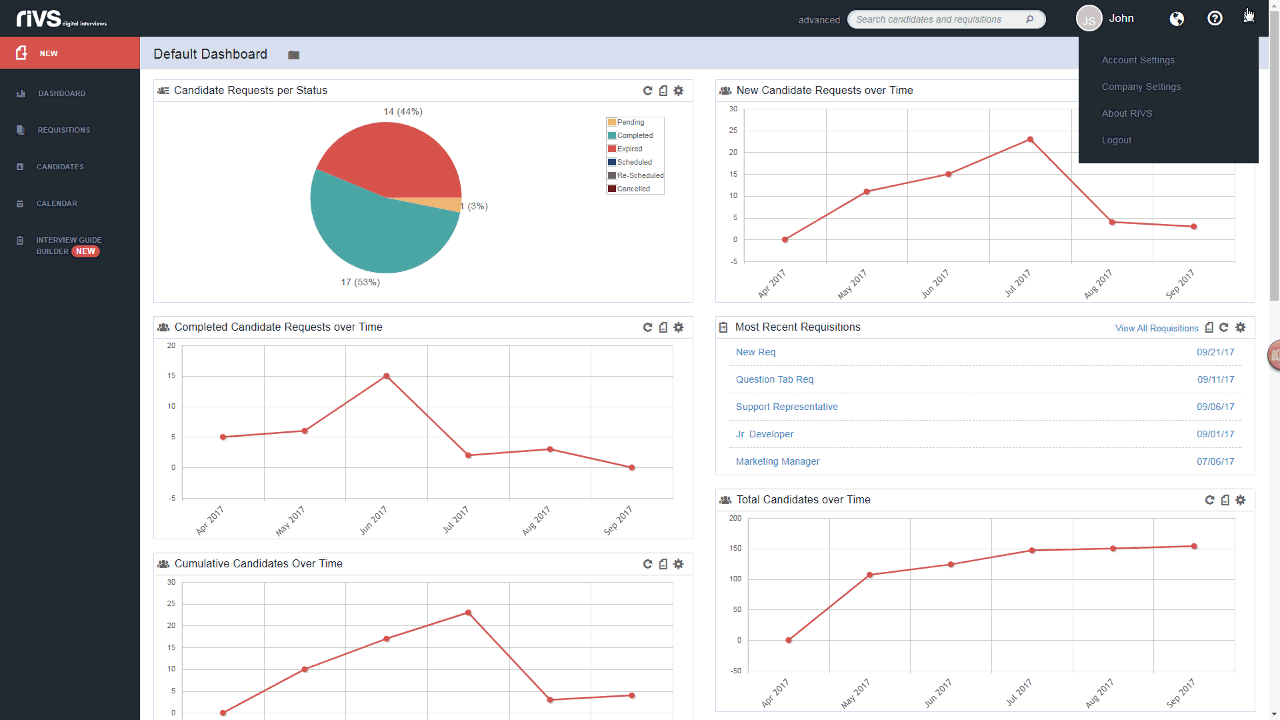The image size is (1280, 720).
Task: Open Support Representative requisition
Action: 787,407
